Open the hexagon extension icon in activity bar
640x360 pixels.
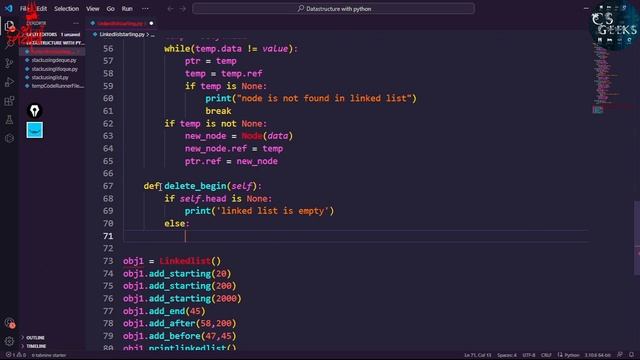click(x=9, y=138)
